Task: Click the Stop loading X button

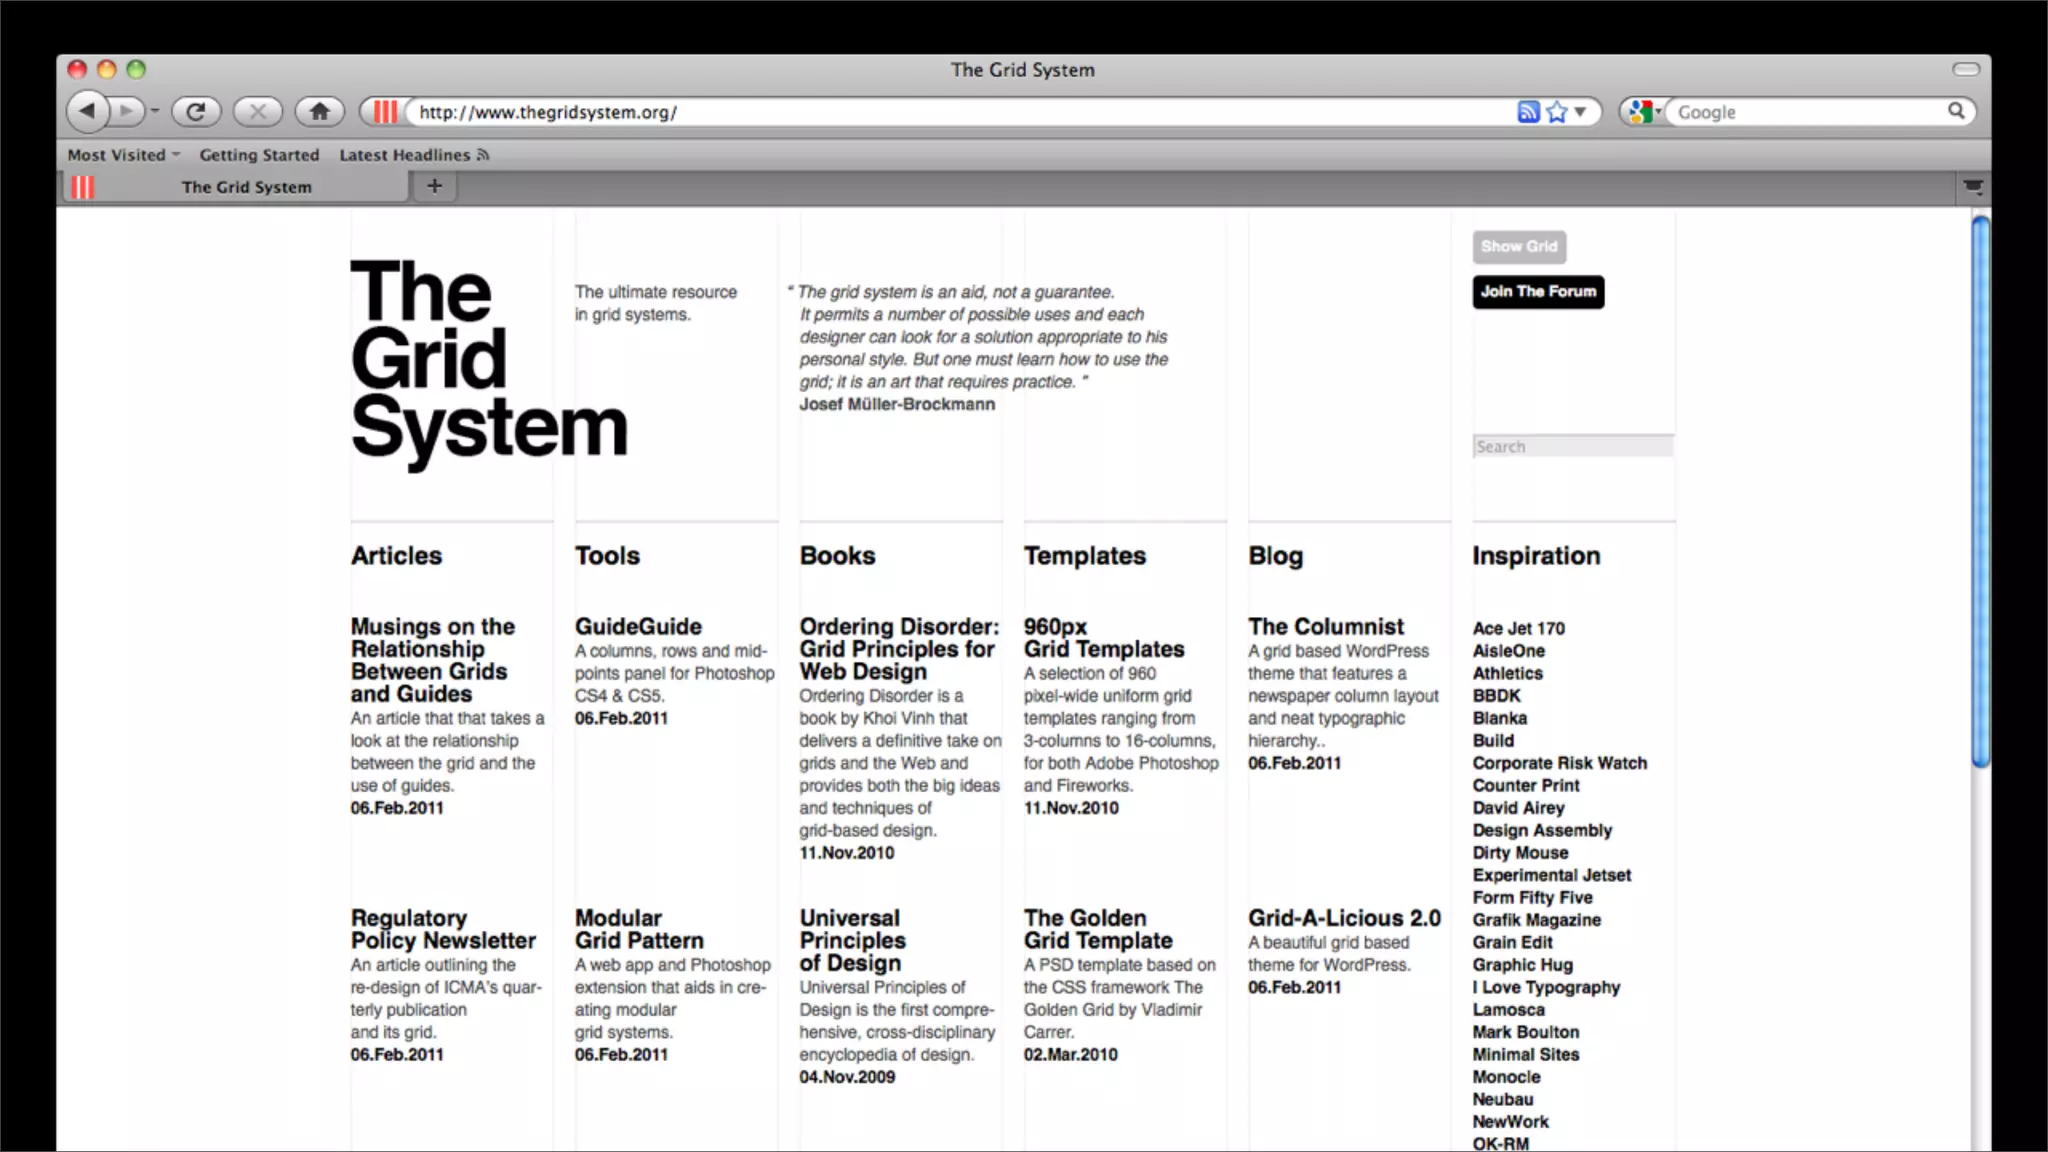Action: click(x=258, y=111)
